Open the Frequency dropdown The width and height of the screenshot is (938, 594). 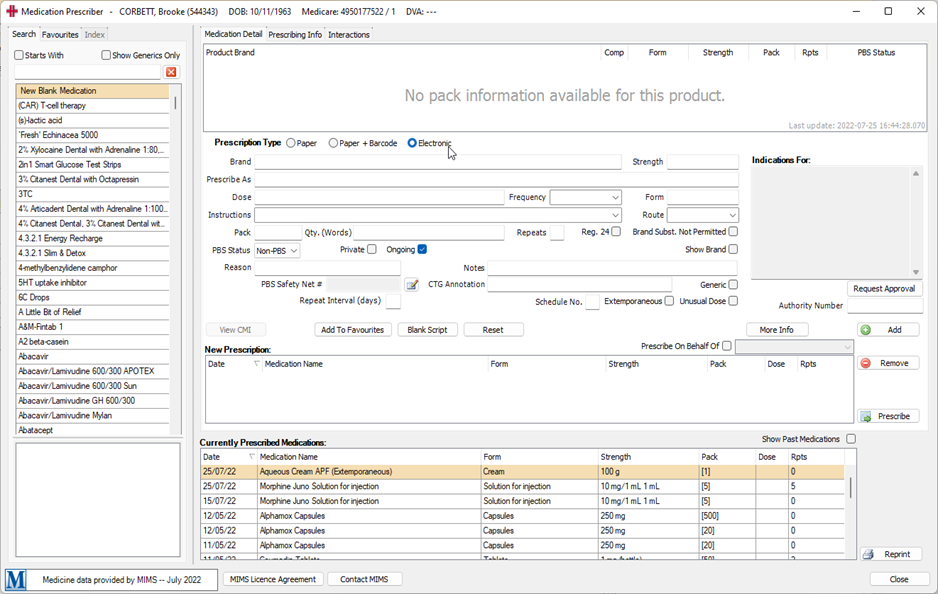[614, 198]
